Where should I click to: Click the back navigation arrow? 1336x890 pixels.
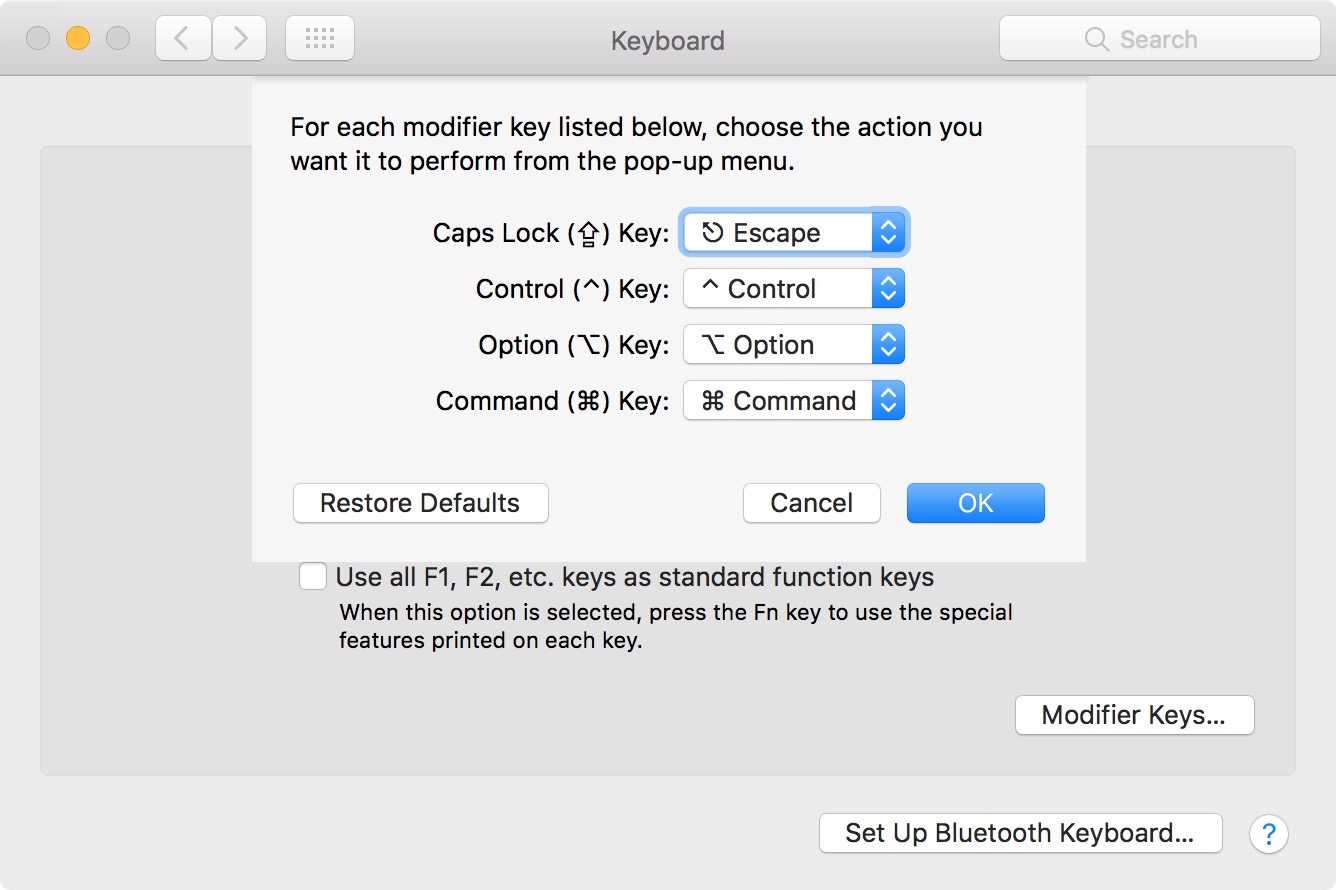point(182,37)
